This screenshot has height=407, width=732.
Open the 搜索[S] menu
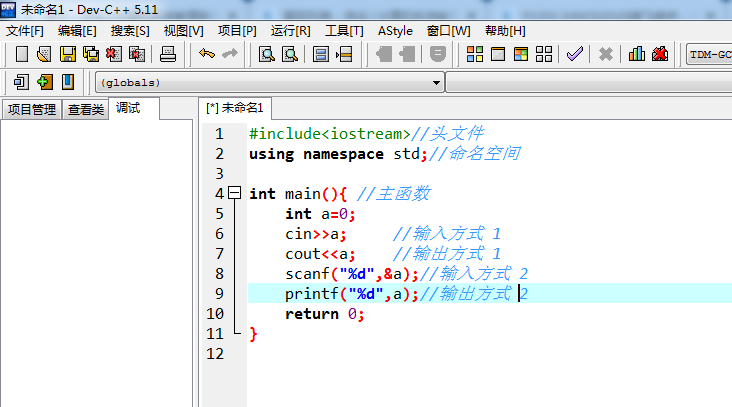pos(130,31)
